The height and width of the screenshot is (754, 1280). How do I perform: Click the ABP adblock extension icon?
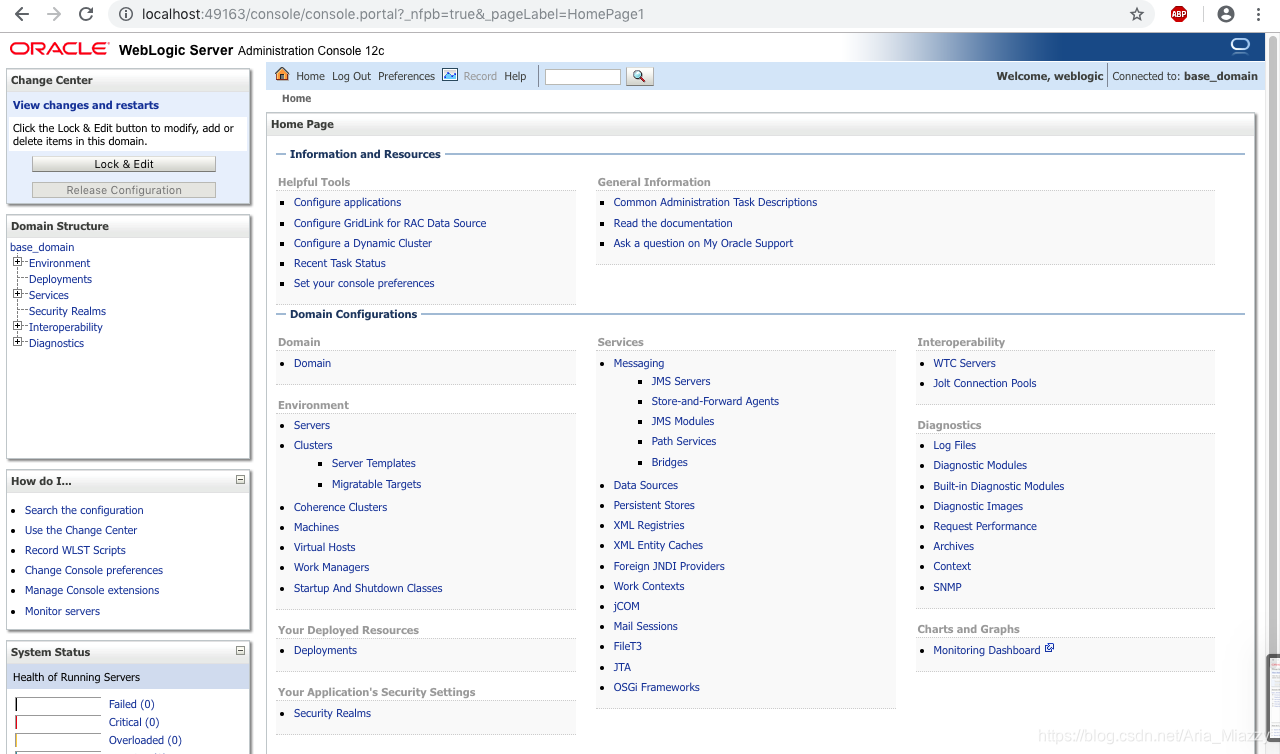pyautogui.click(x=1179, y=14)
